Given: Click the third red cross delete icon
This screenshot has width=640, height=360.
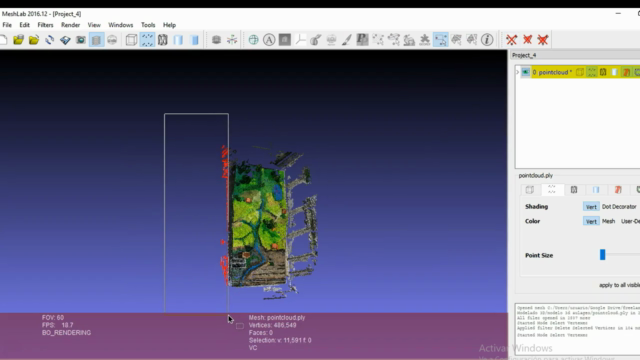Looking at the screenshot, I should [543, 40].
